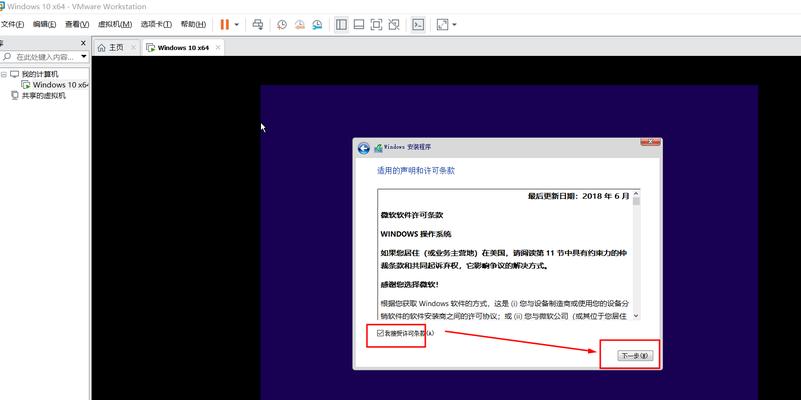
Task: Open the 编辑(E) menu
Action: (44, 25)
